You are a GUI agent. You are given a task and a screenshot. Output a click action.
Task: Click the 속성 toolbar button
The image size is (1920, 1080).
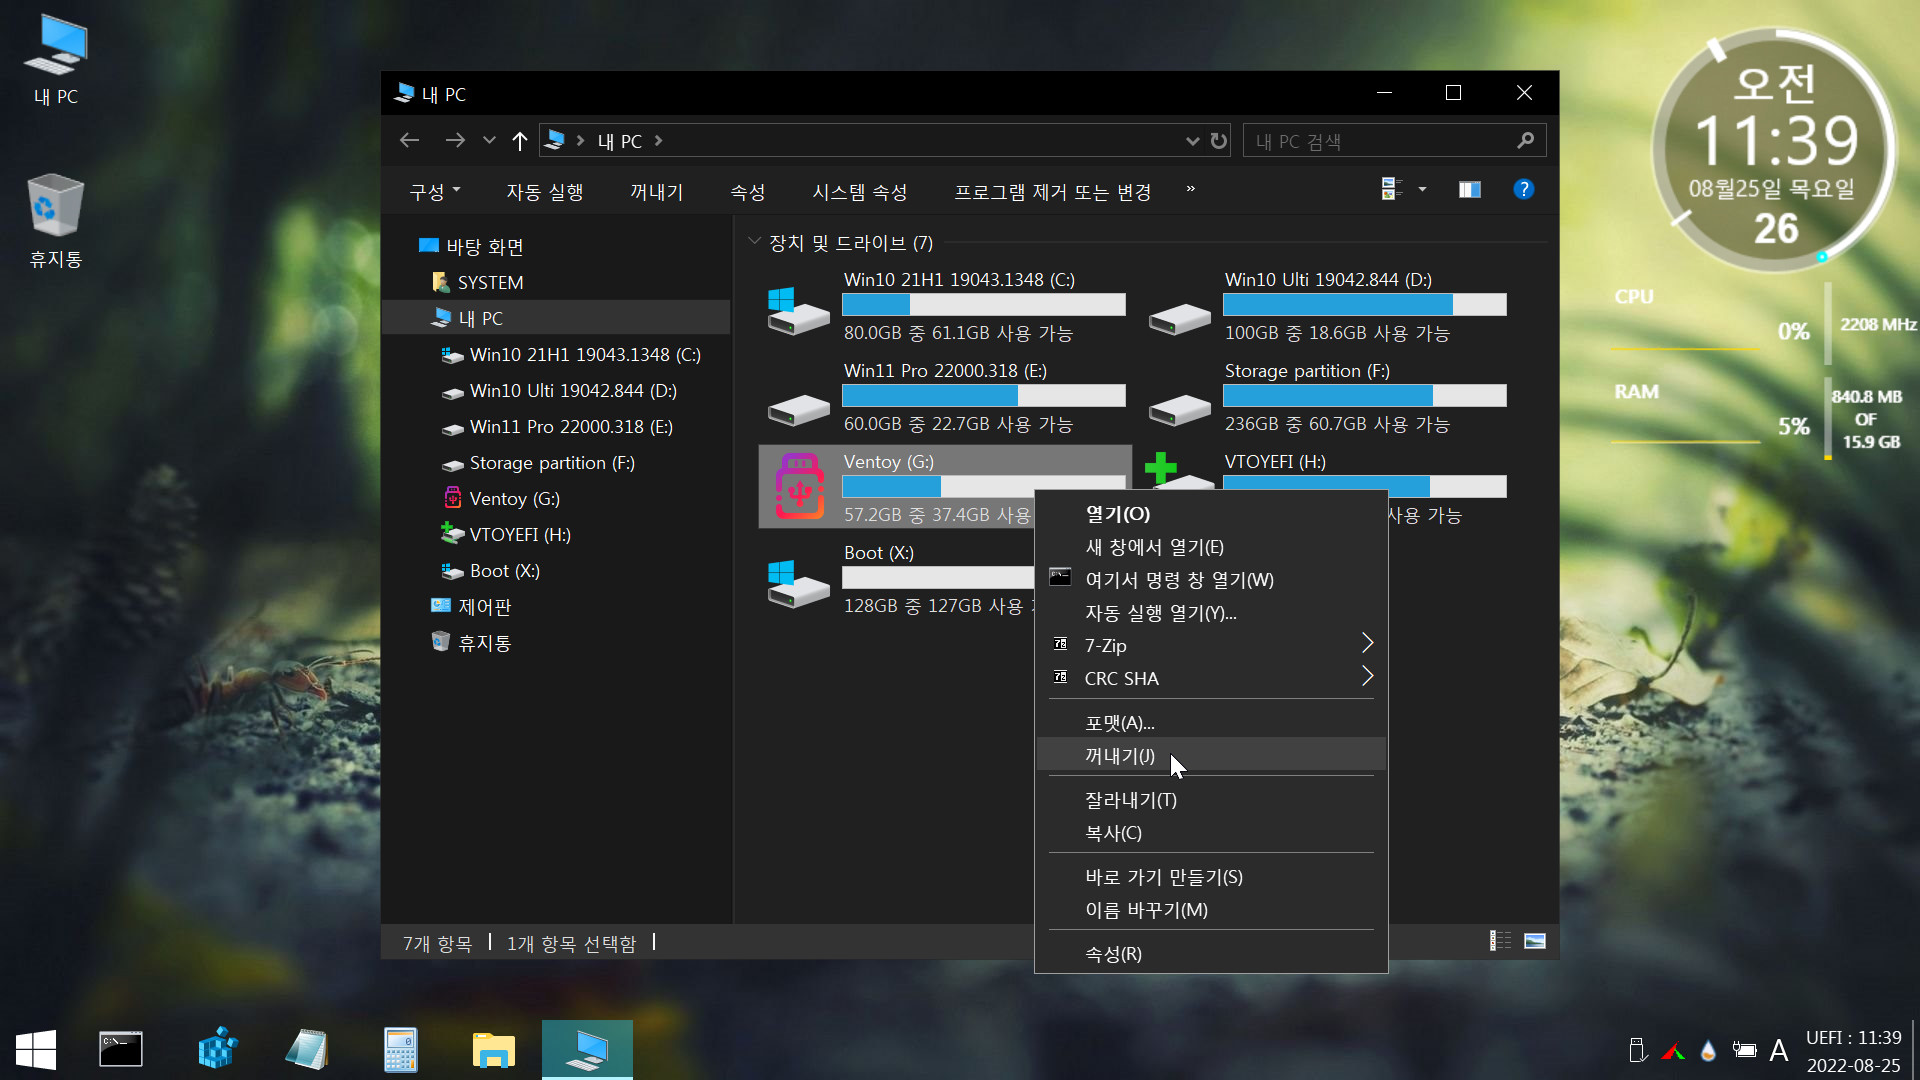click(x=748, y=191)
